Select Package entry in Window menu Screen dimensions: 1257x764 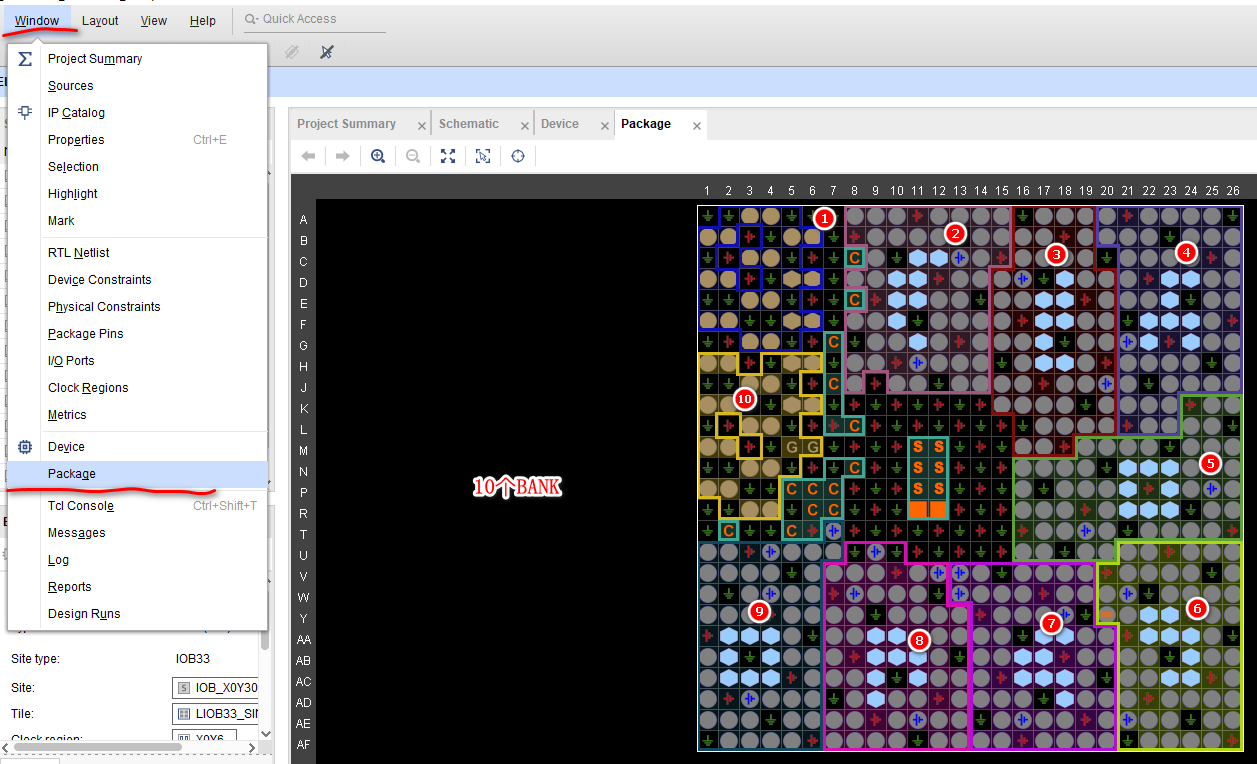[137, 474]
